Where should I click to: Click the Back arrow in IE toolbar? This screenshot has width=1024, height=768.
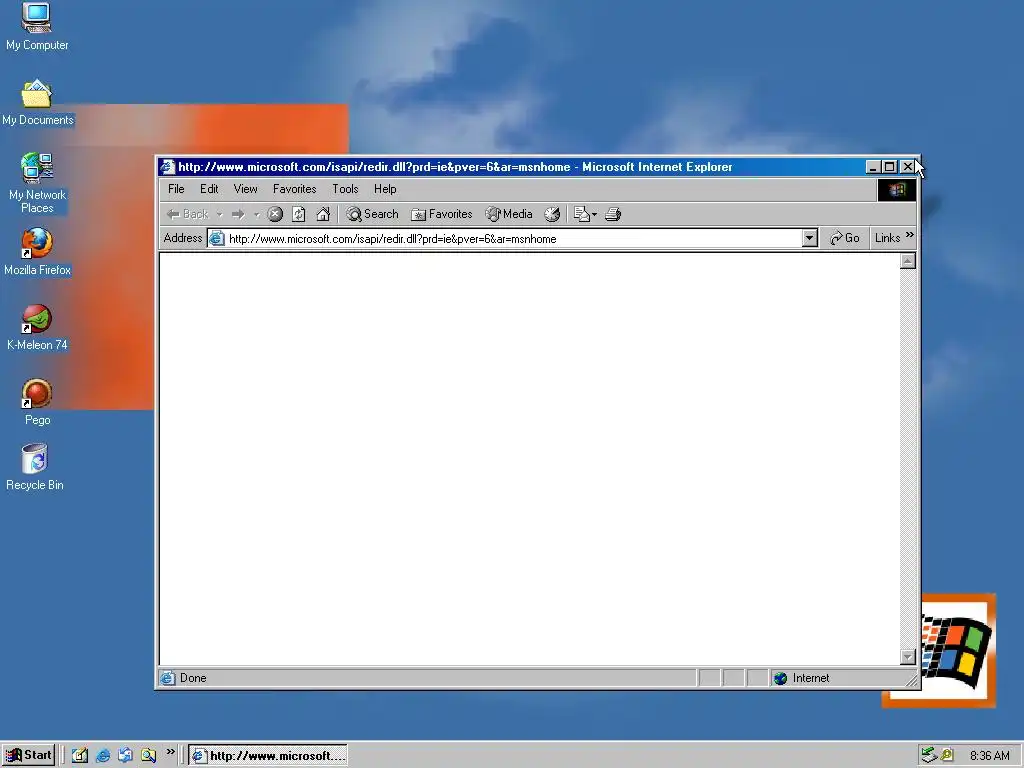(x=187, y=214)
